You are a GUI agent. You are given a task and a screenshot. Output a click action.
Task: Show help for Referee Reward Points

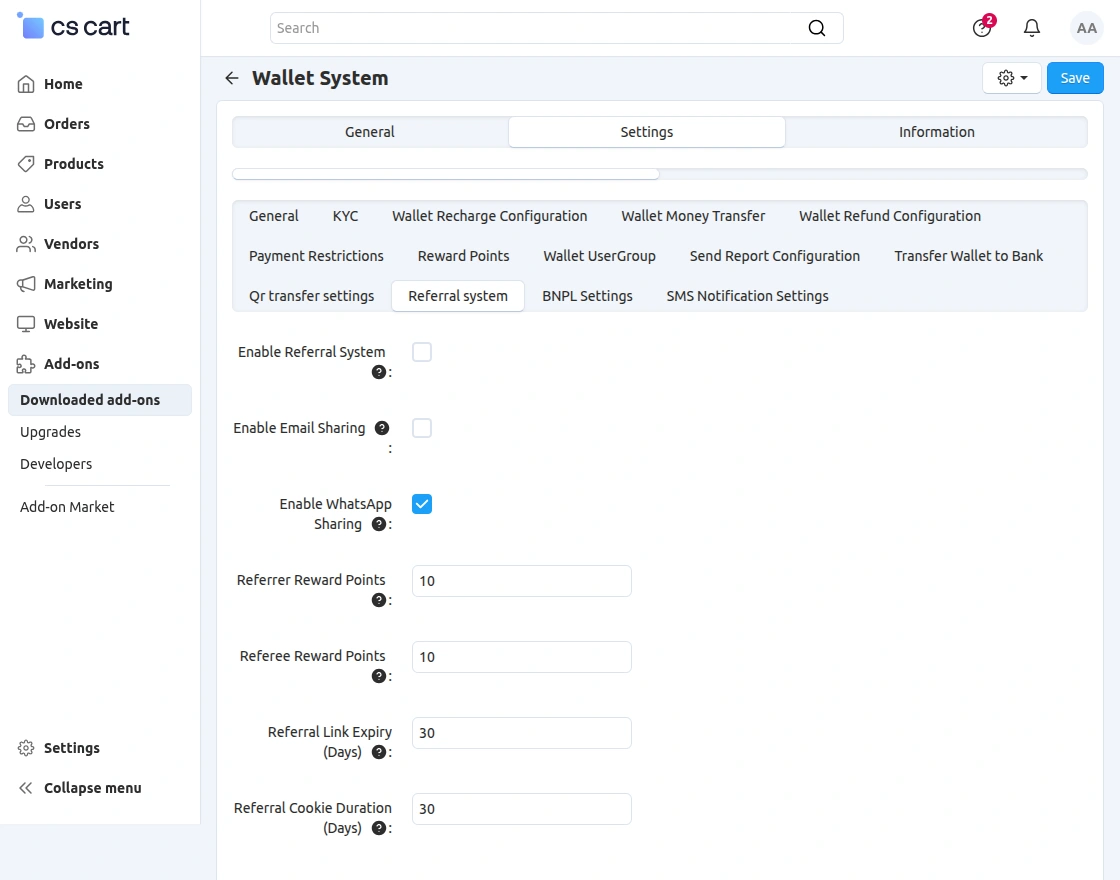[x=379, y=676]
